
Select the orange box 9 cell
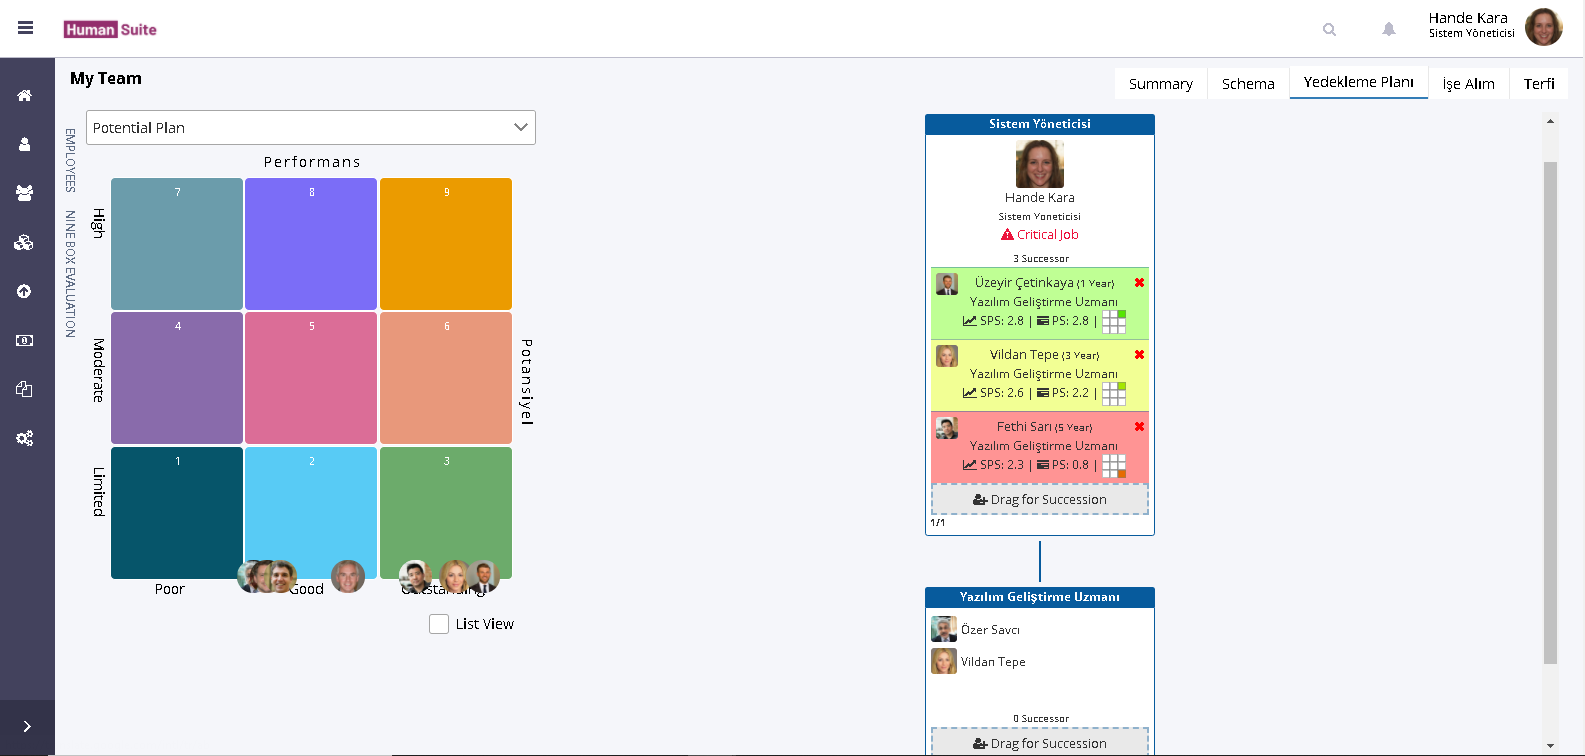[446, 244]
